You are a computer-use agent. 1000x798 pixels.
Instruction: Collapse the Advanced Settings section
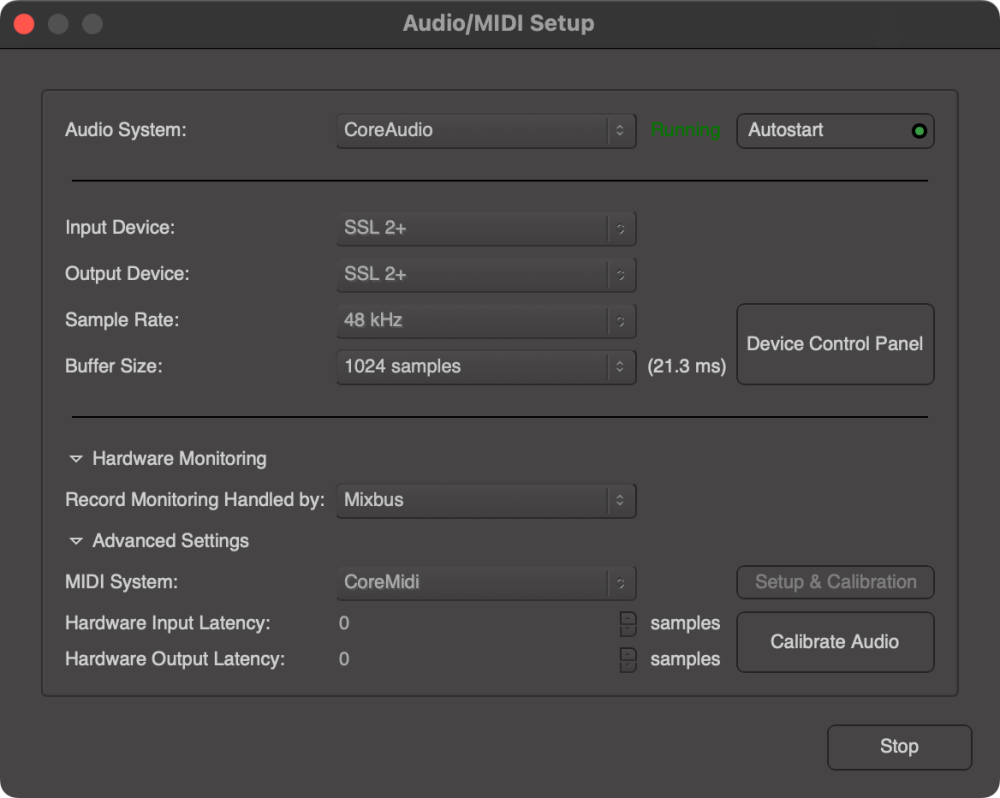(x=76, y=540)
